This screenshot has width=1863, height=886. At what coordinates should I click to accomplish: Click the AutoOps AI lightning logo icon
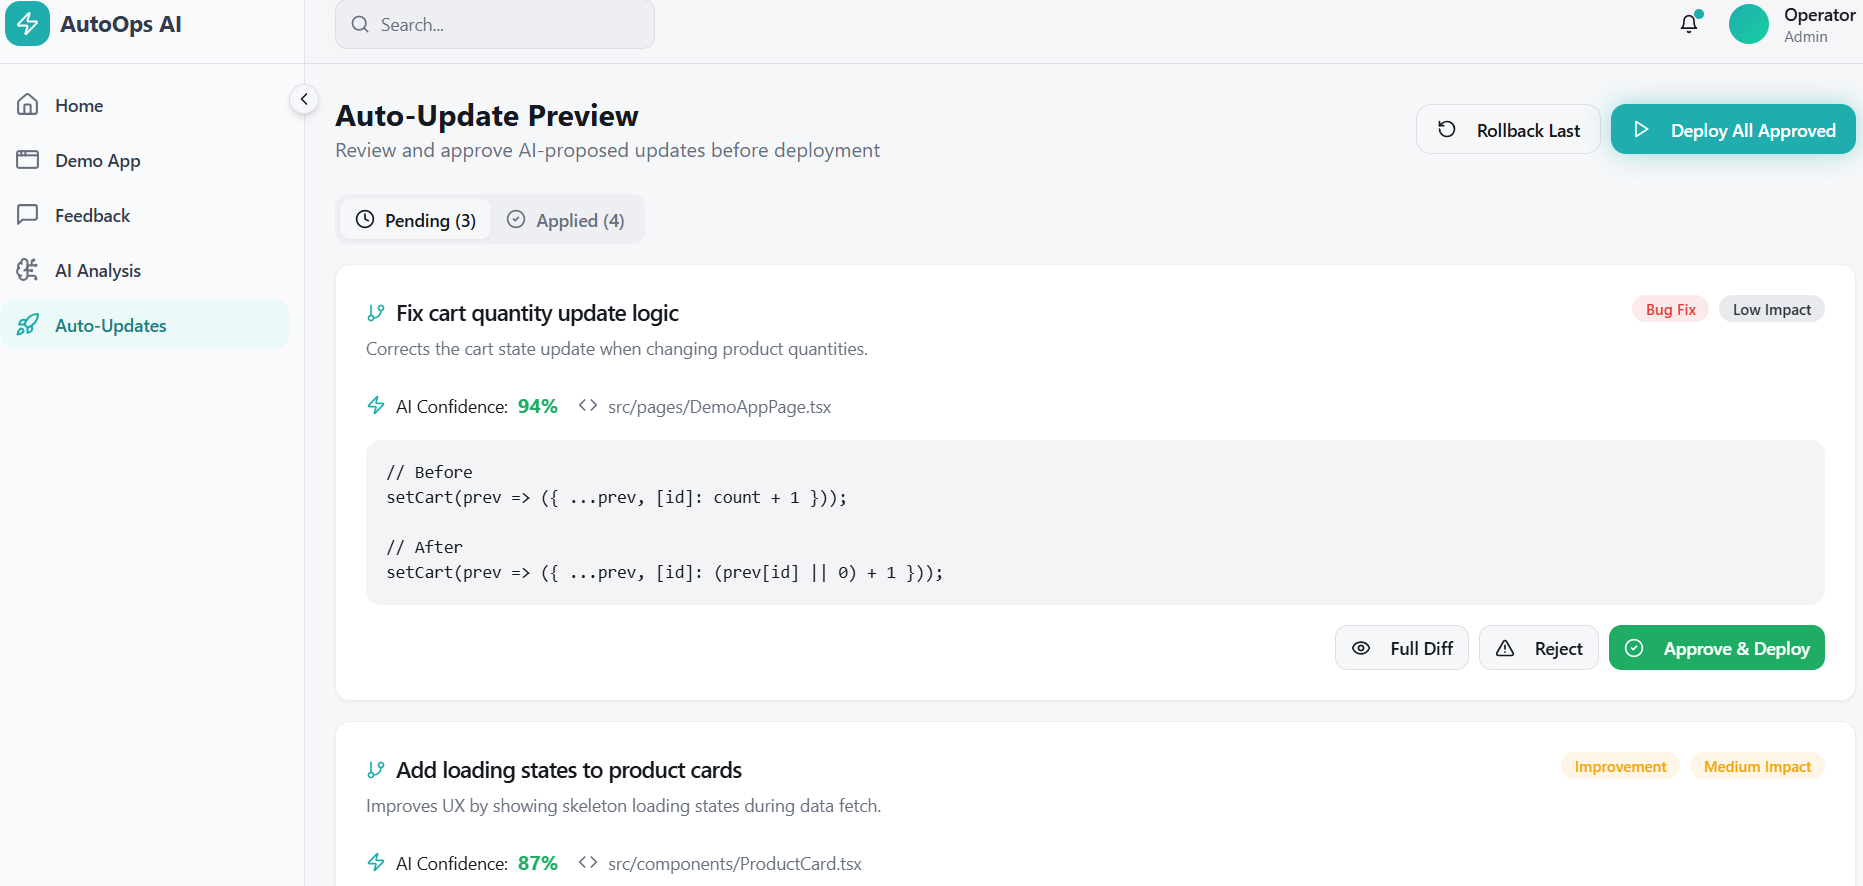27,24
